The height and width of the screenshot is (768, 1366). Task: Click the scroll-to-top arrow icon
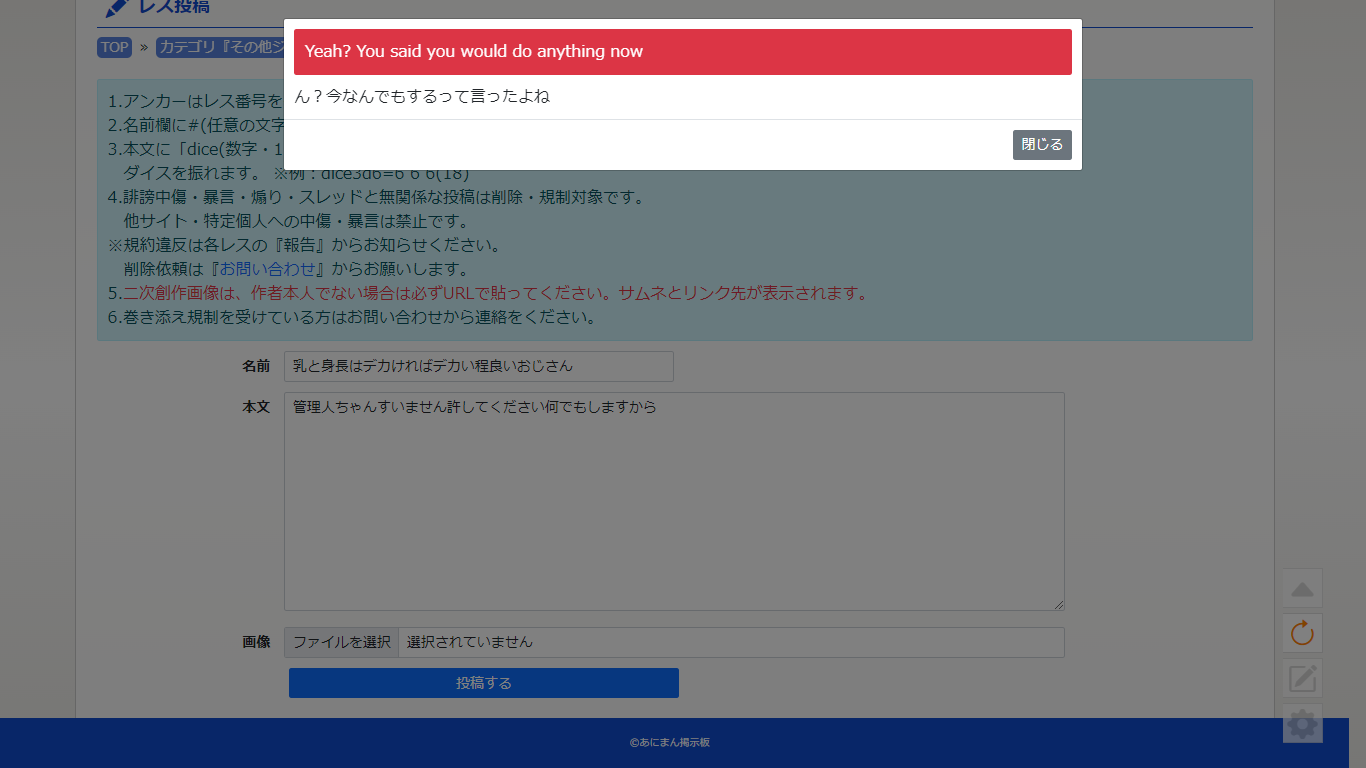point(1302,589)
